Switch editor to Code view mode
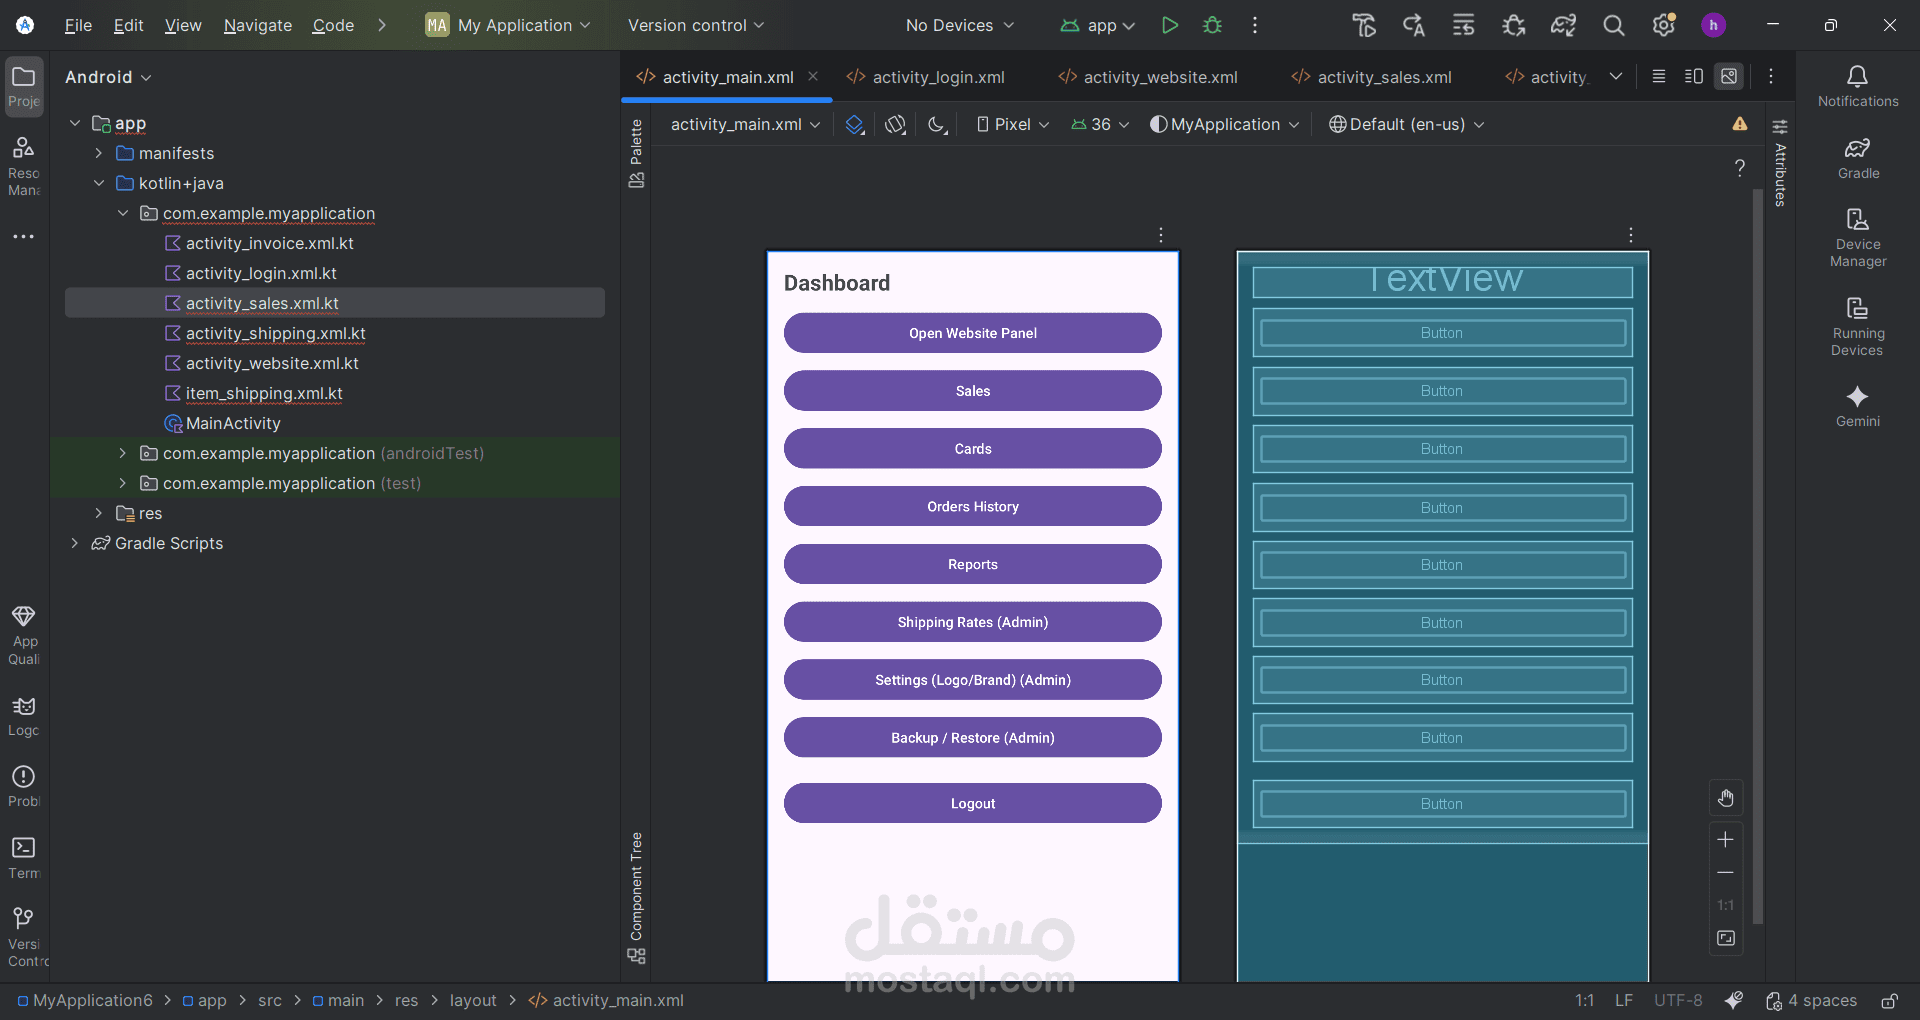Viewport: 1920px width, 1020px height. [x=1658, y=77]
